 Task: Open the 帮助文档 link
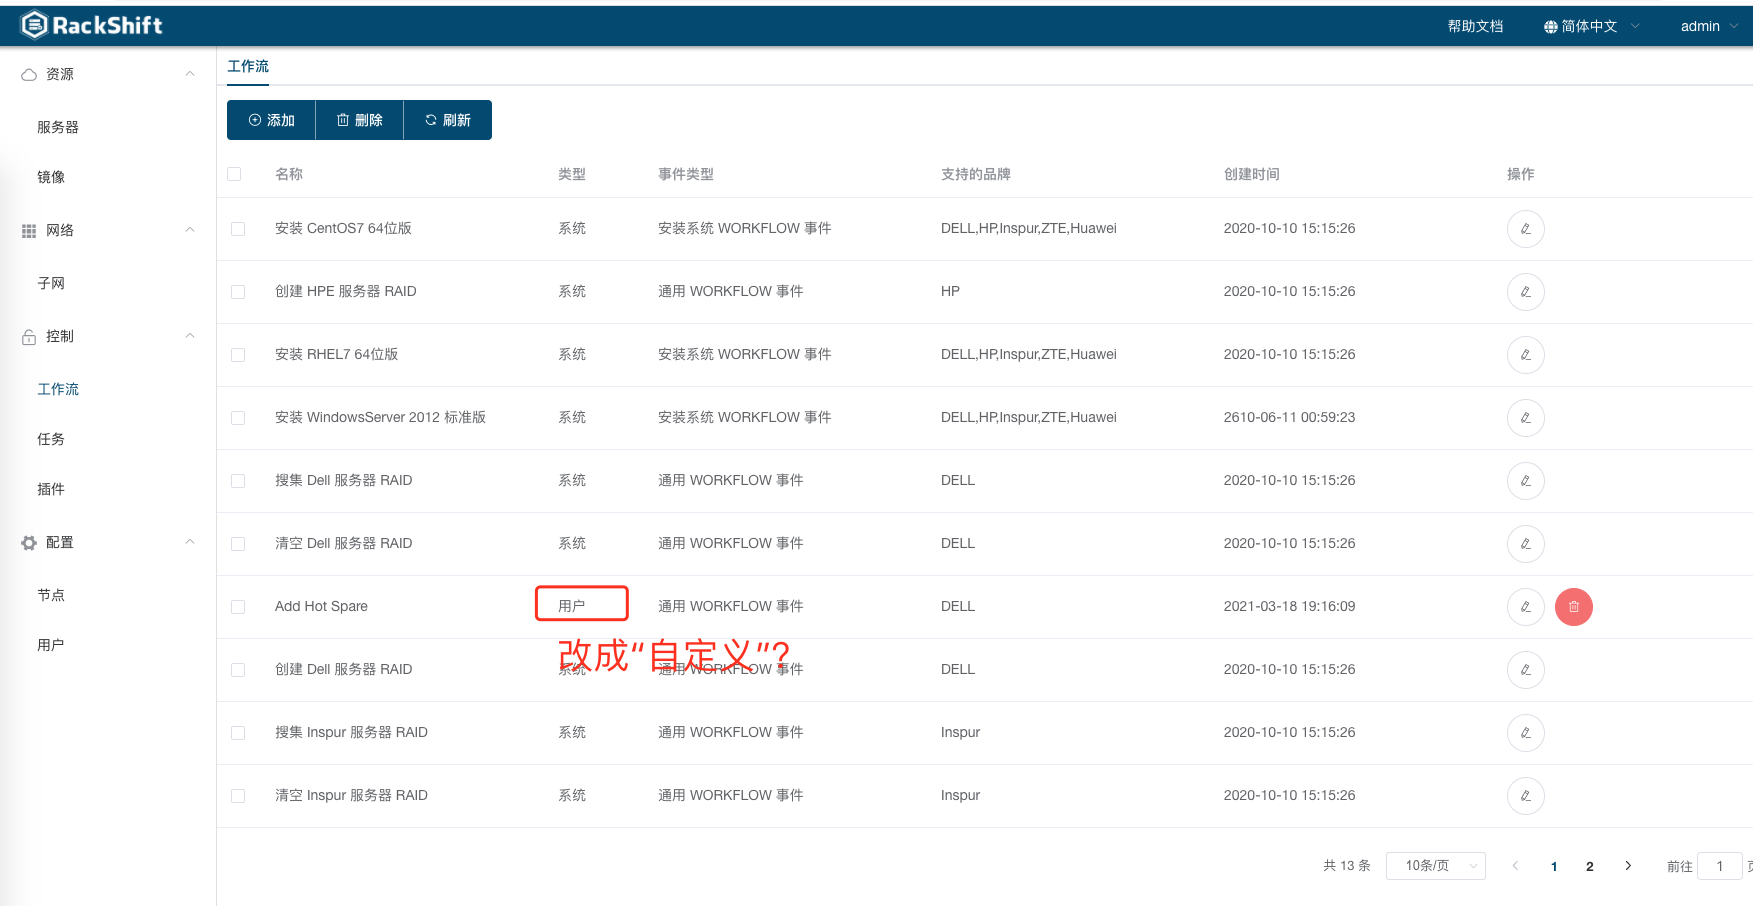click(x=1475, y=26)
